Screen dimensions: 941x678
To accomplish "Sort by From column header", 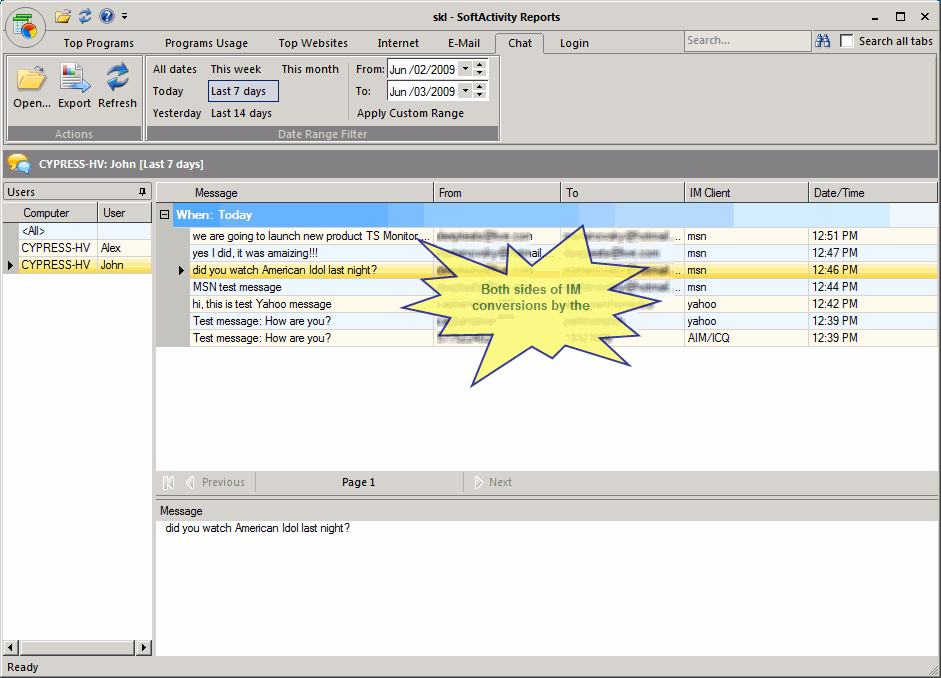I will pos(497,193).
